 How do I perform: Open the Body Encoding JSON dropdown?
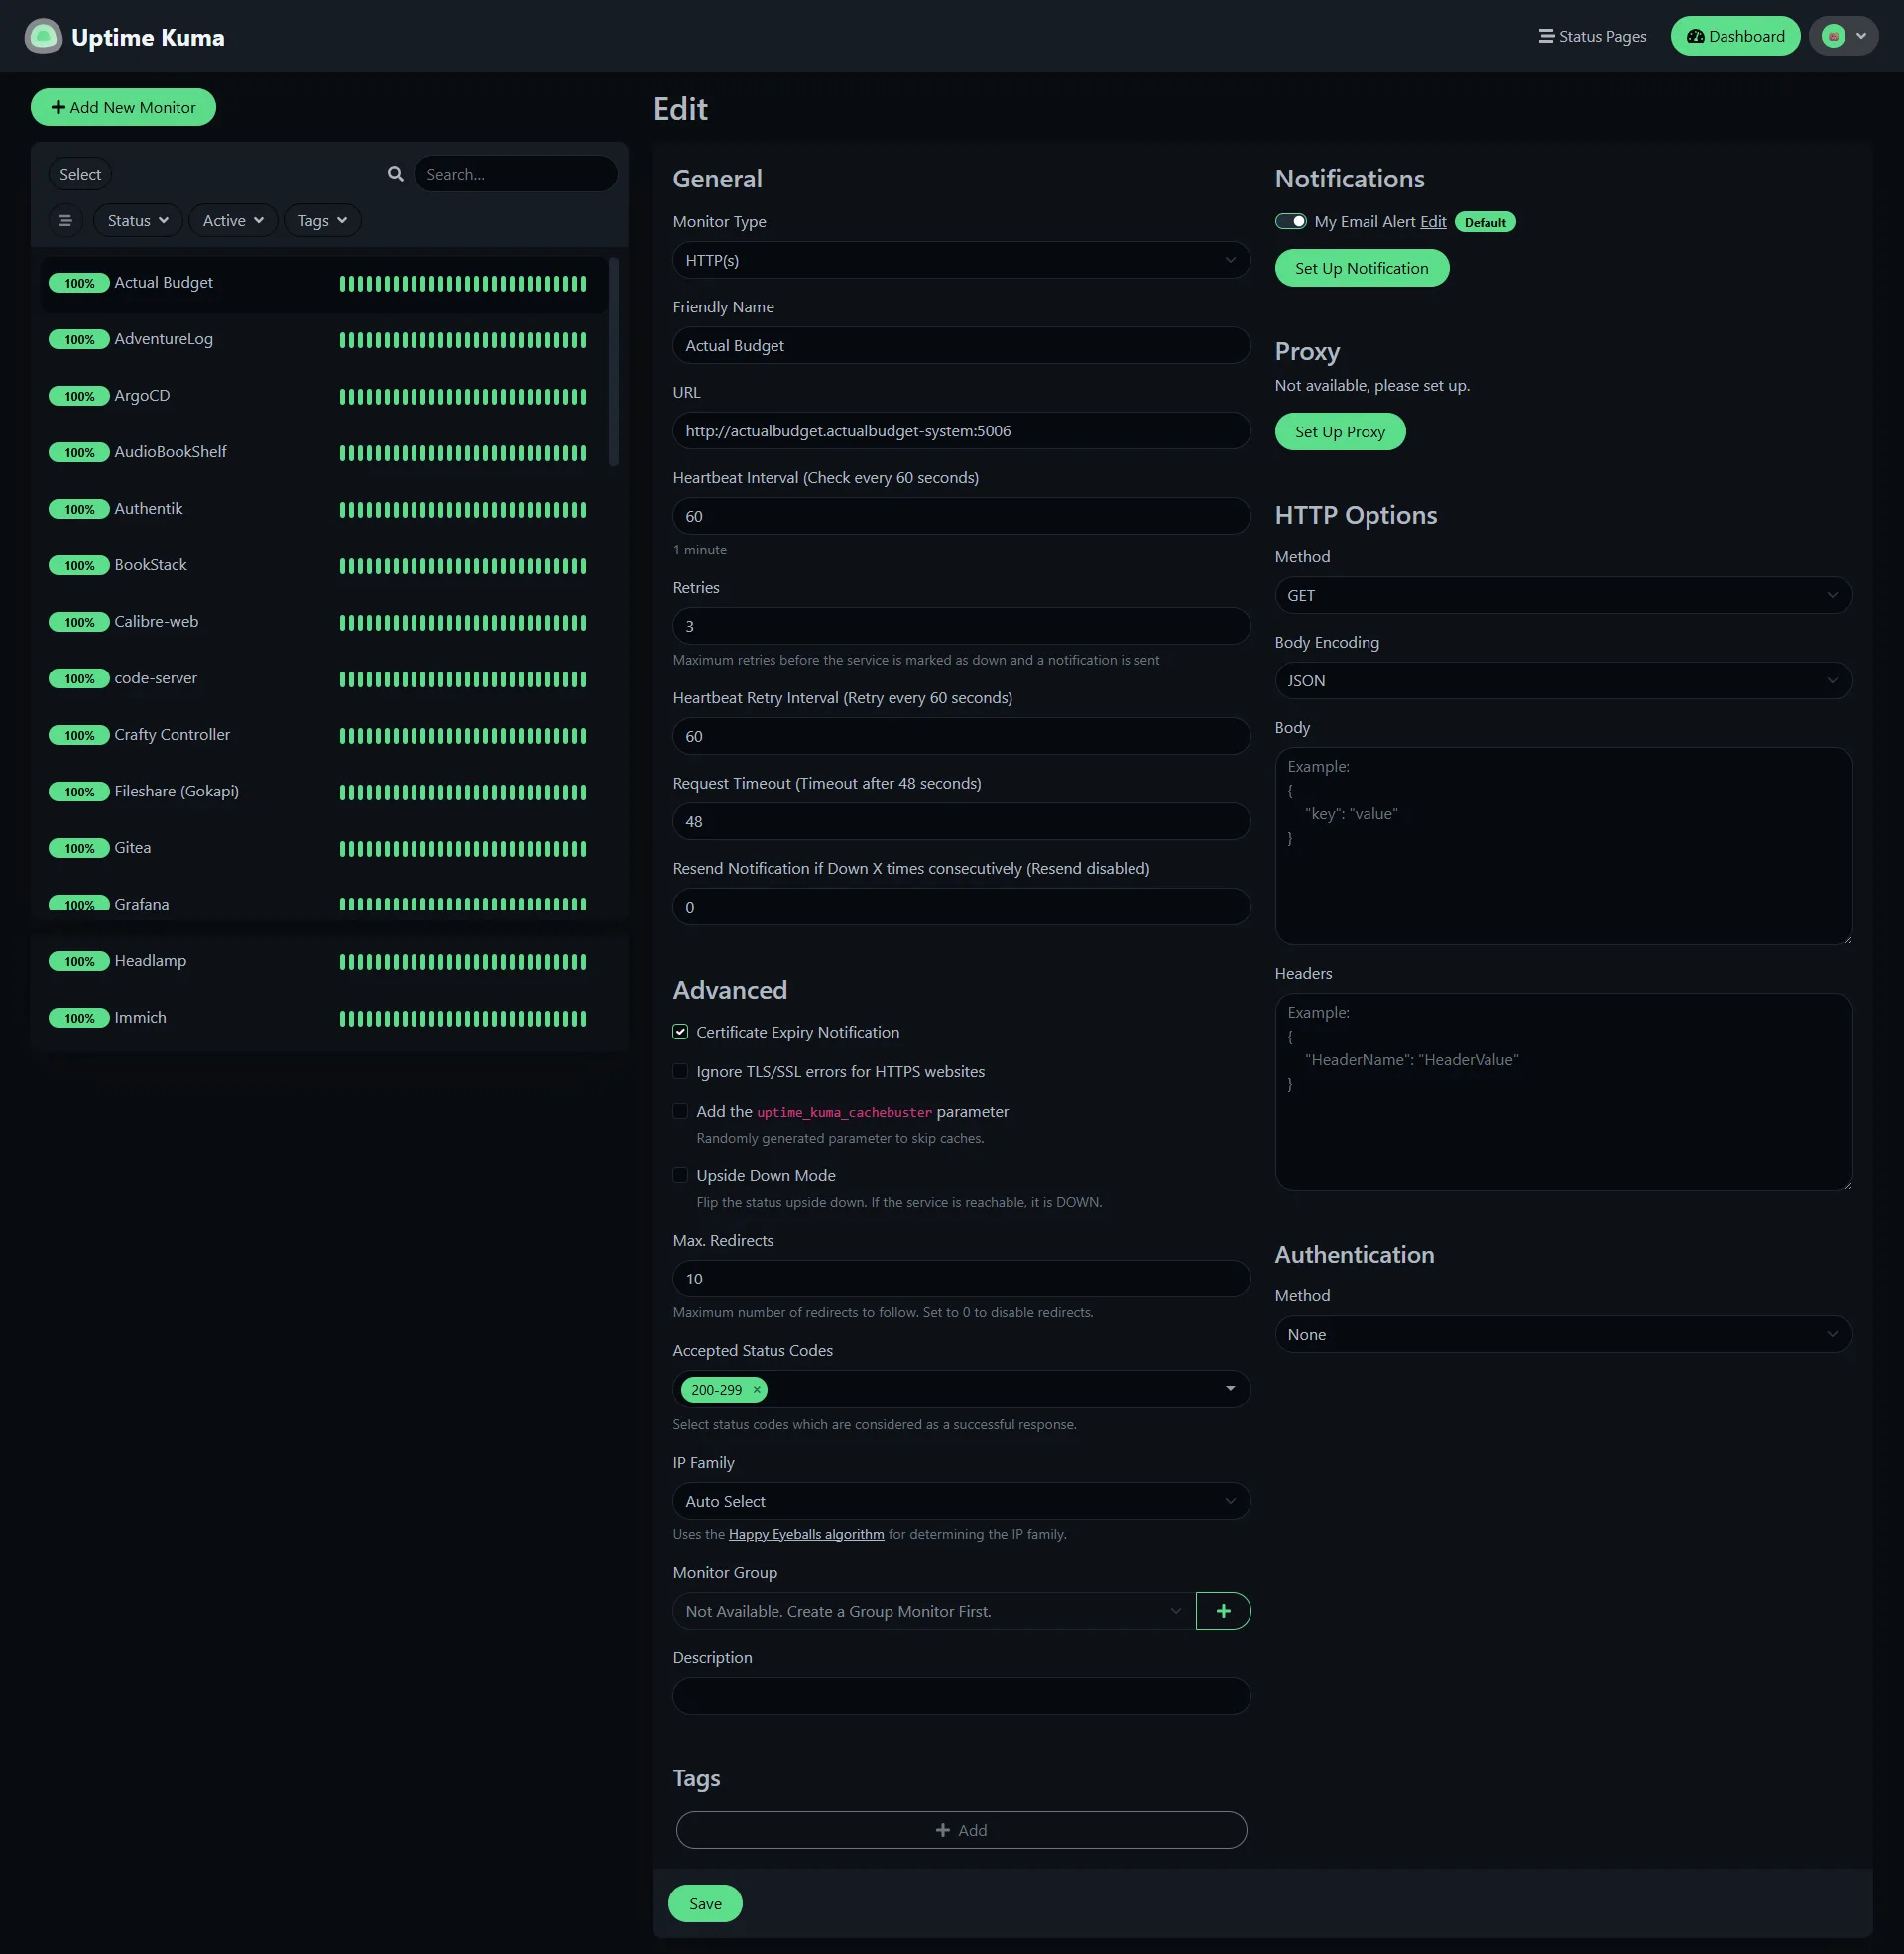(x=1563, y=680)
